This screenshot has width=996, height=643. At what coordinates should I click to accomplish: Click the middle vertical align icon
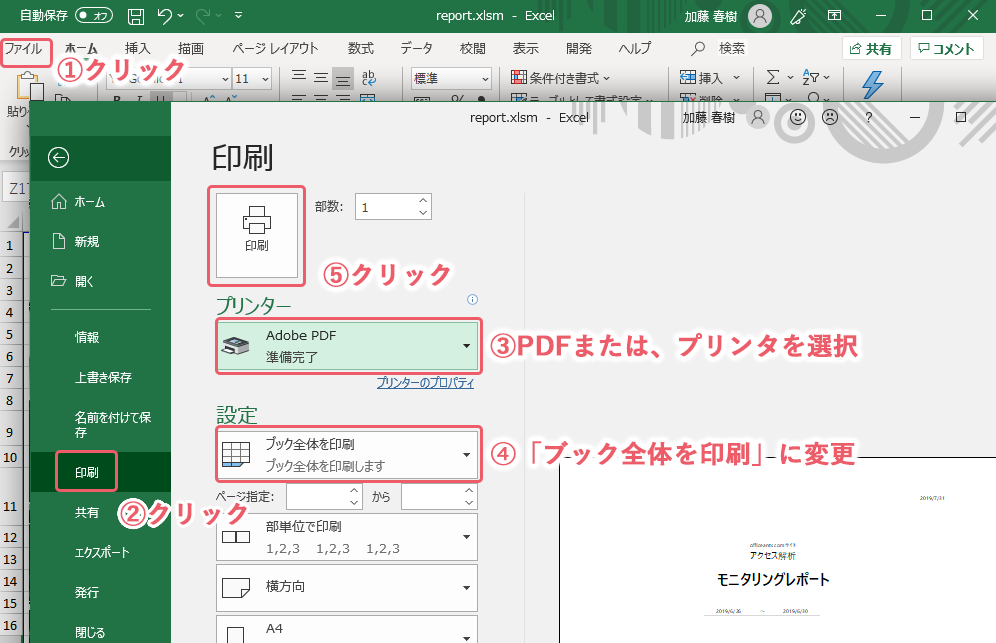pos(321,78)
